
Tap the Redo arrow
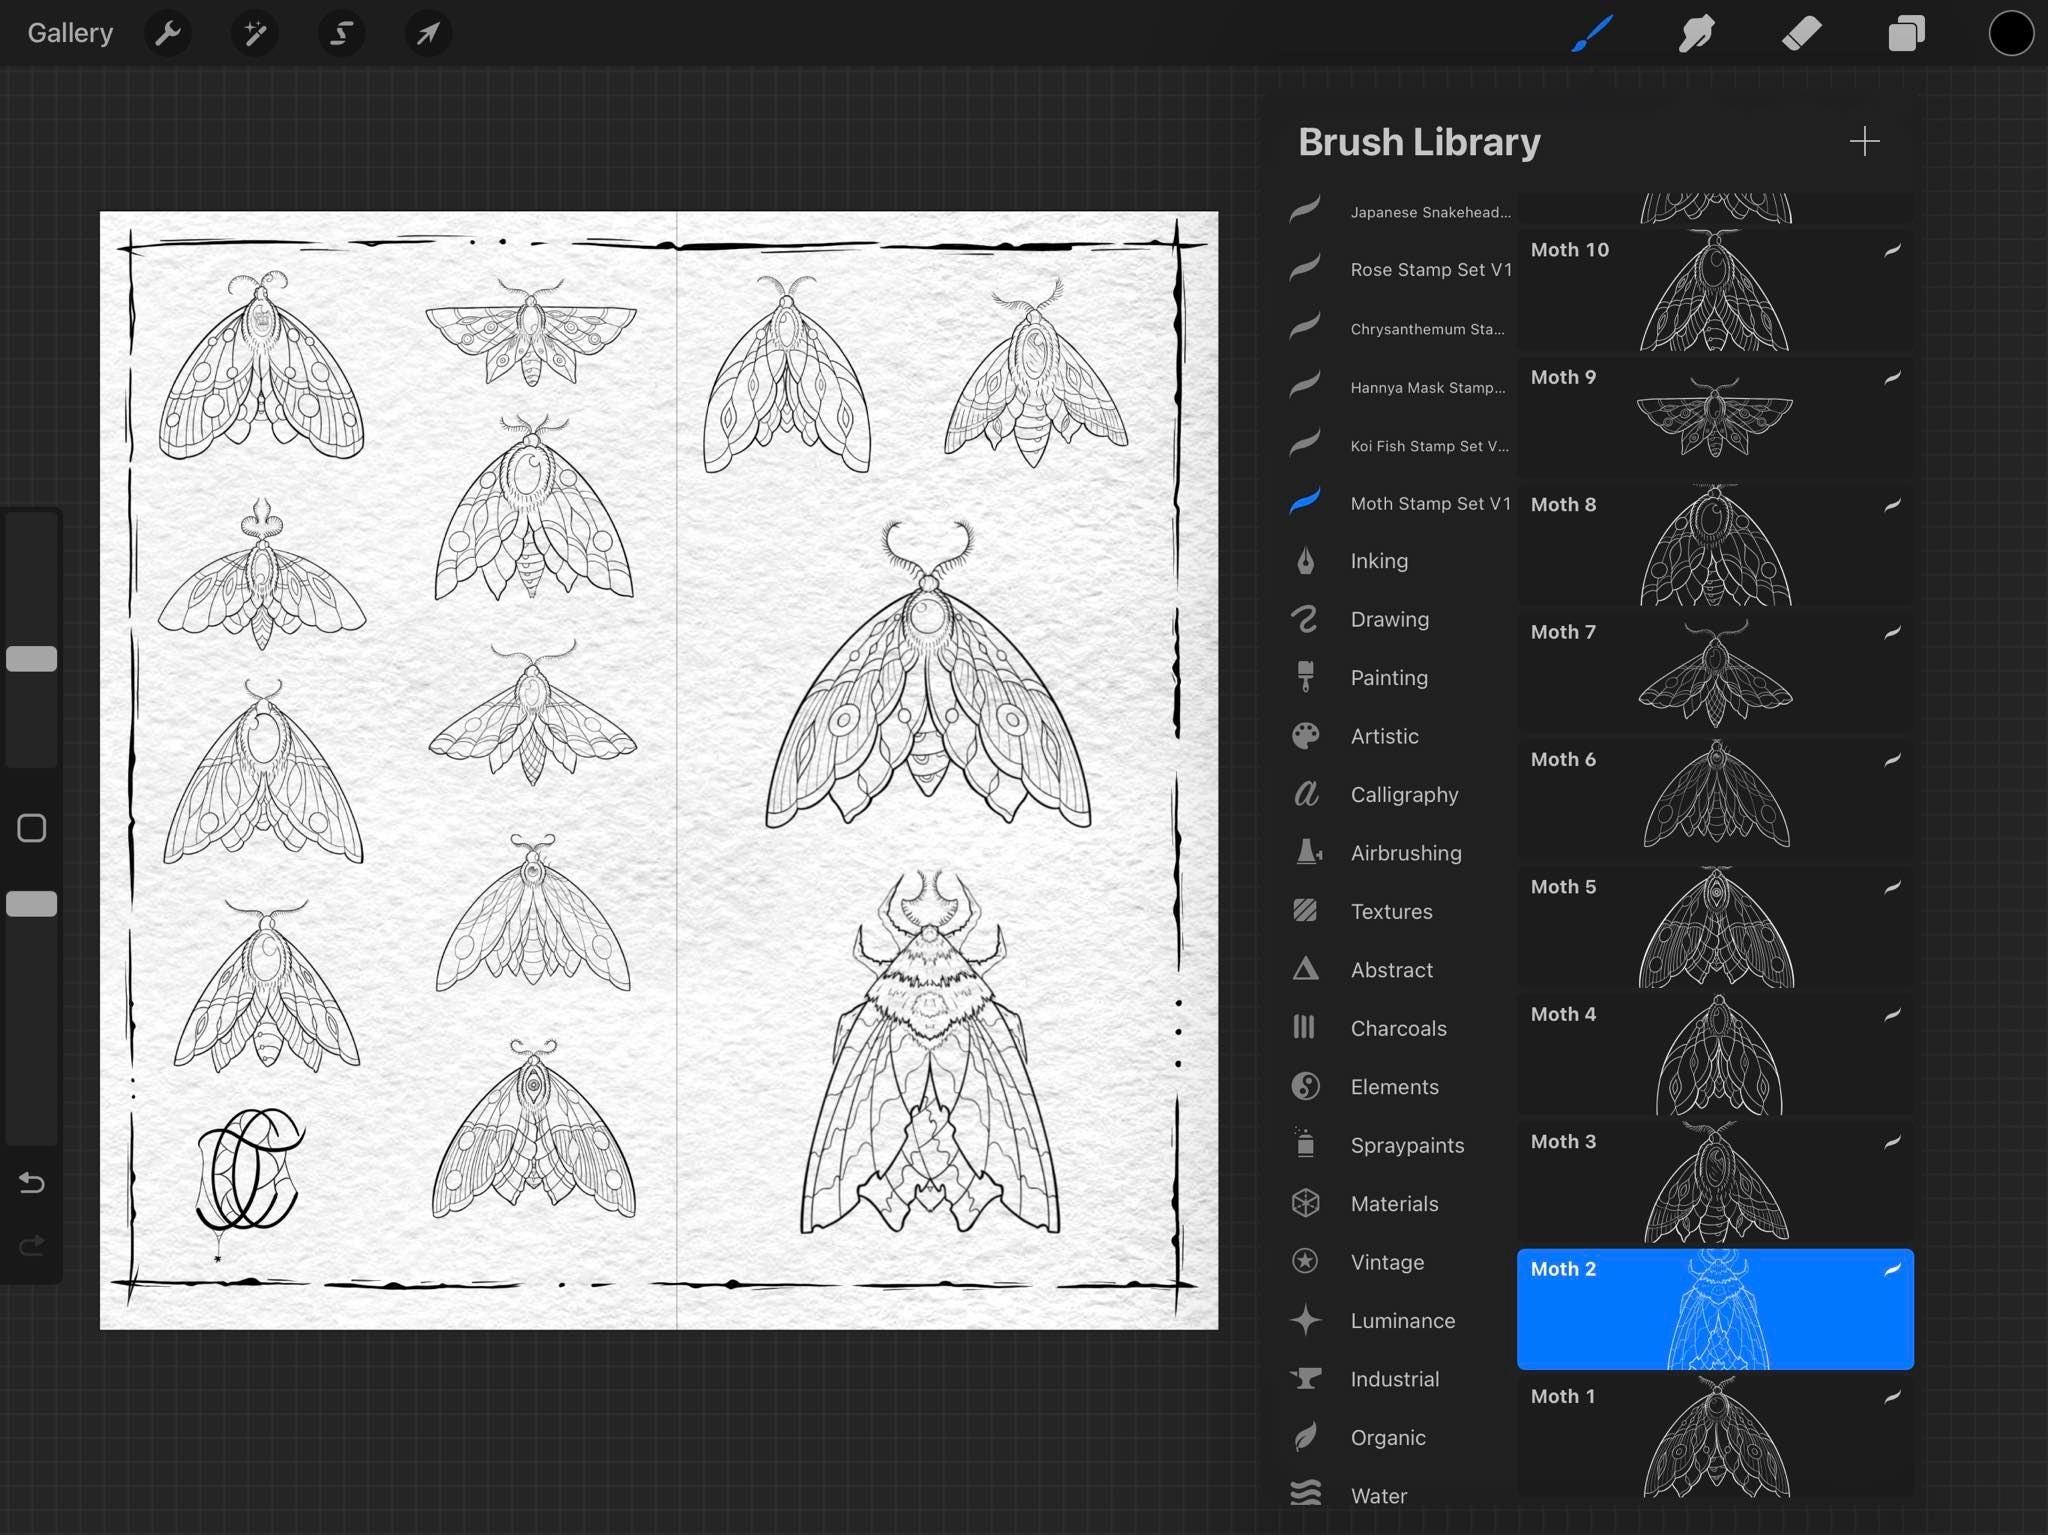tap(31, 1245)
